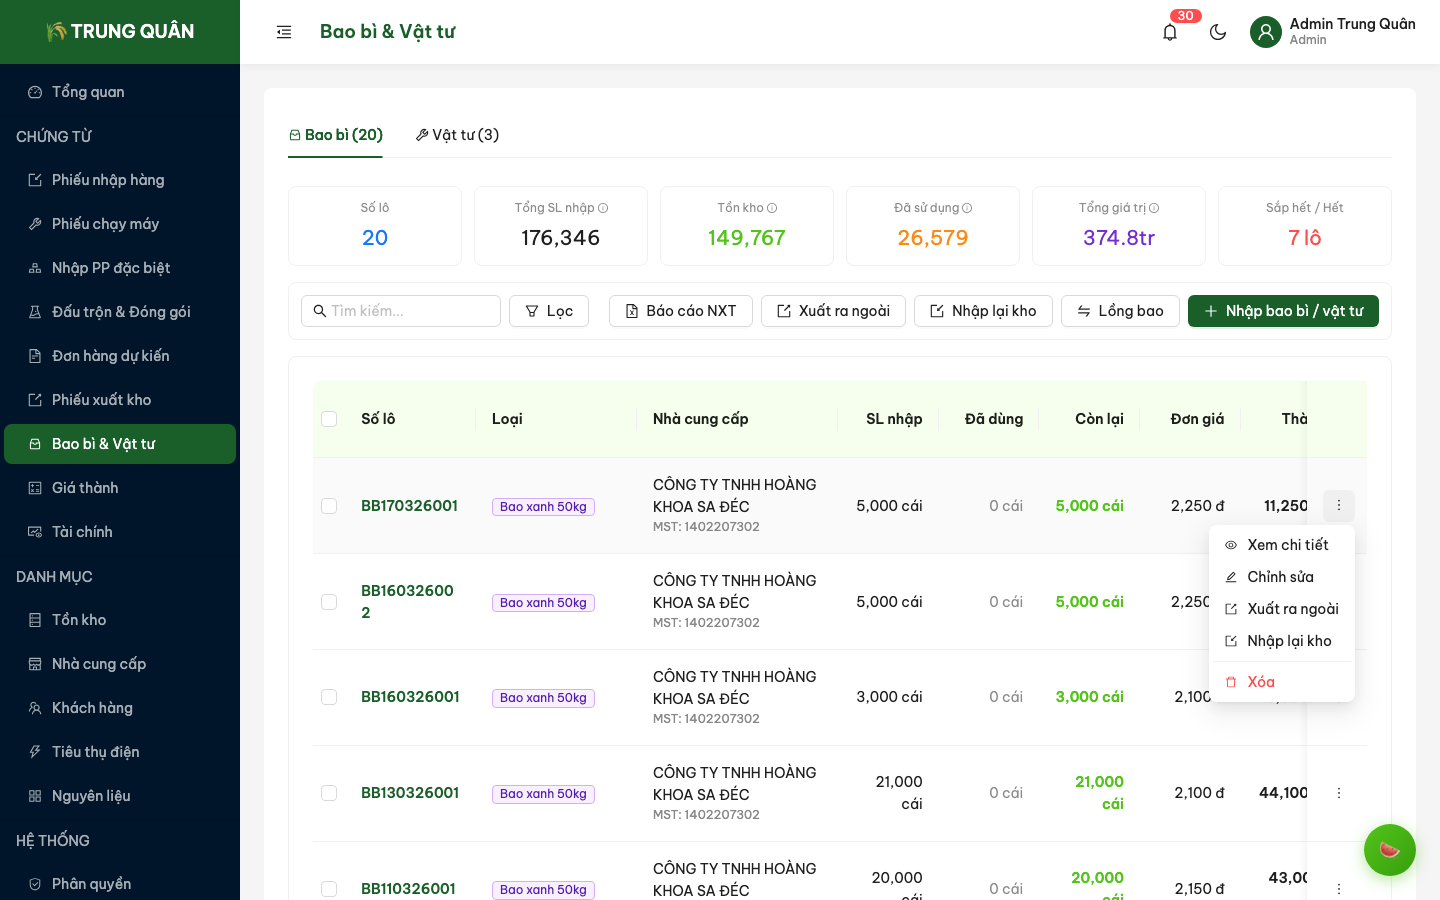The image size is (1440, 900).
Task: Click the Phiếu nhập hàng sidebar icon
Action: (35, 180)
